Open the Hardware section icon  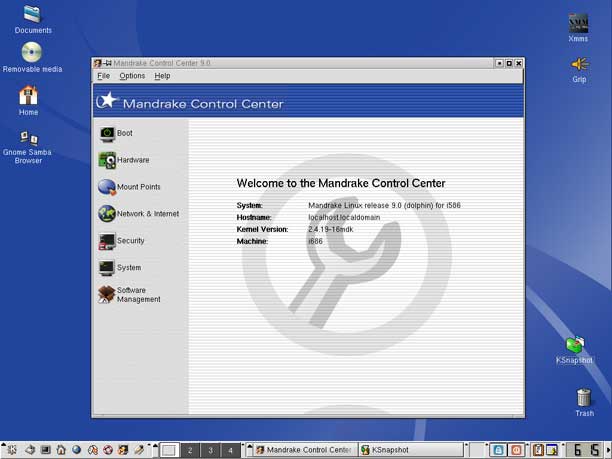coord(107,160)
